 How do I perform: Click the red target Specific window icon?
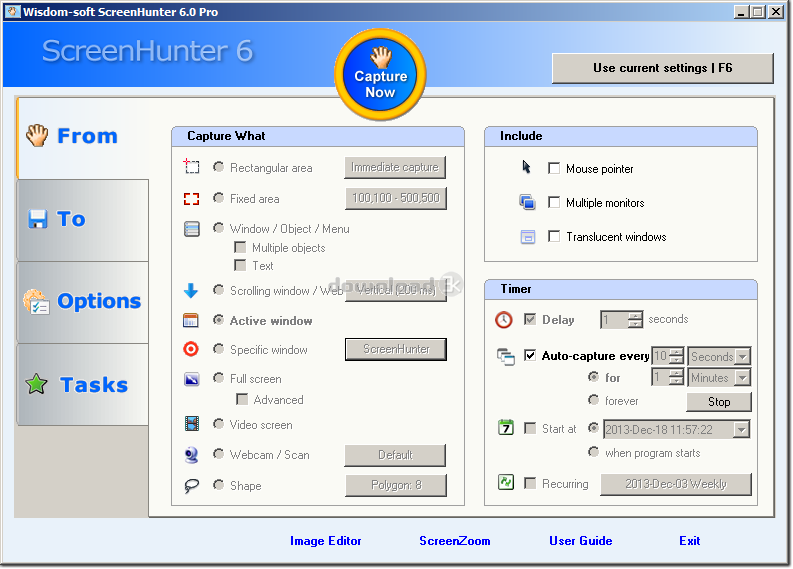tap(191, 349)
